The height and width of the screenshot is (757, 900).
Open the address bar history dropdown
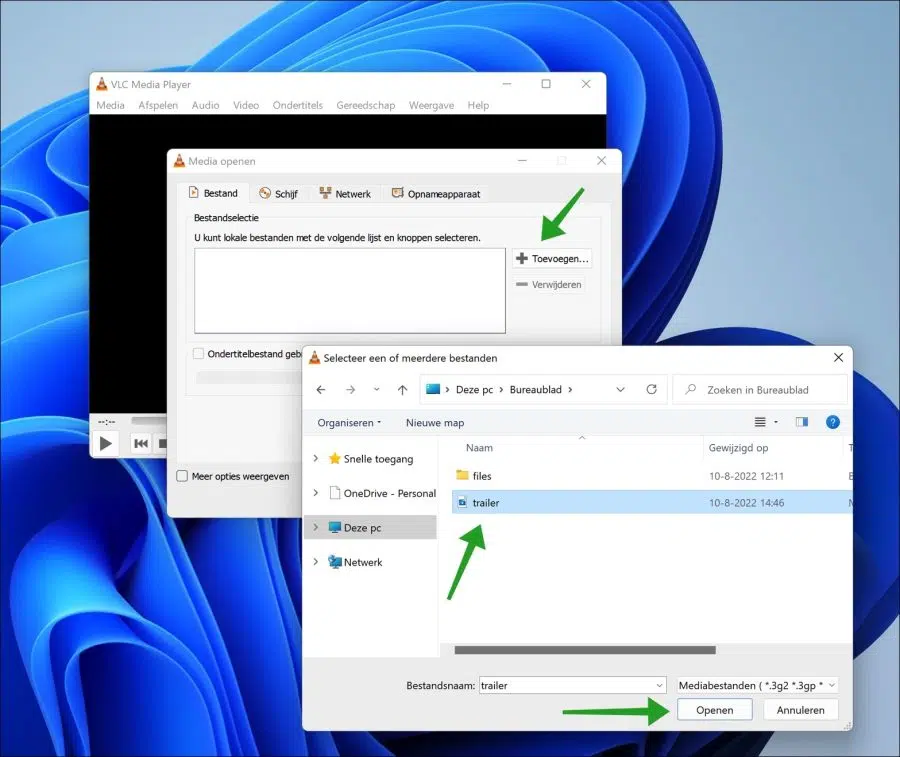(620, 389)
